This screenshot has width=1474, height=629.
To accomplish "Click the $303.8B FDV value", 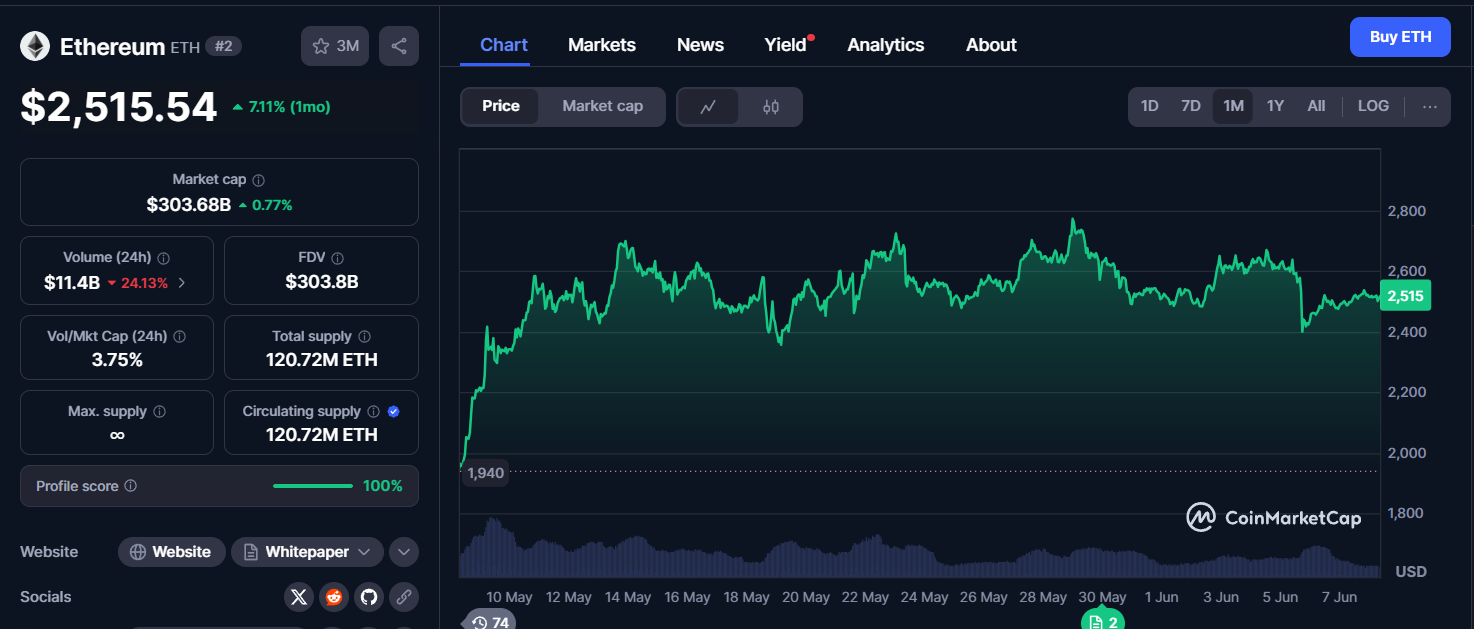I will (322, 283).
